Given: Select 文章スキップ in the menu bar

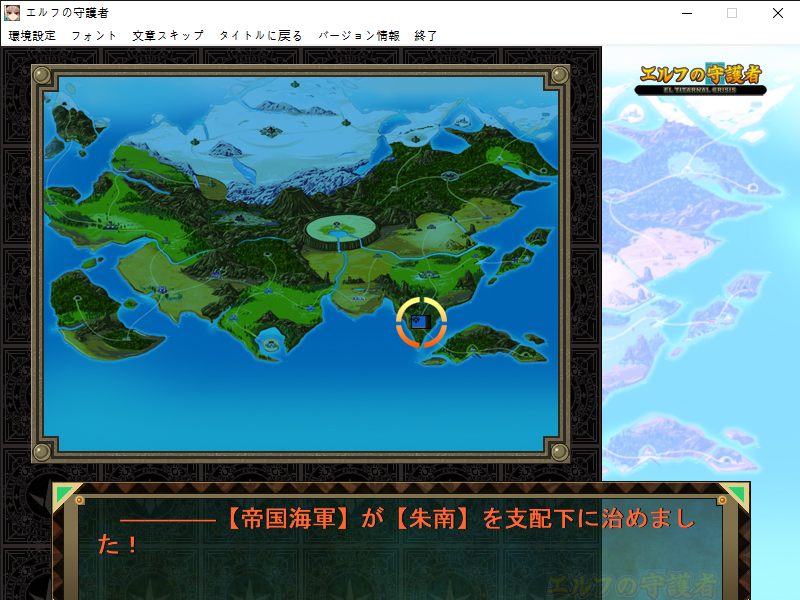Looking at the screenshot, I should 168,36.
